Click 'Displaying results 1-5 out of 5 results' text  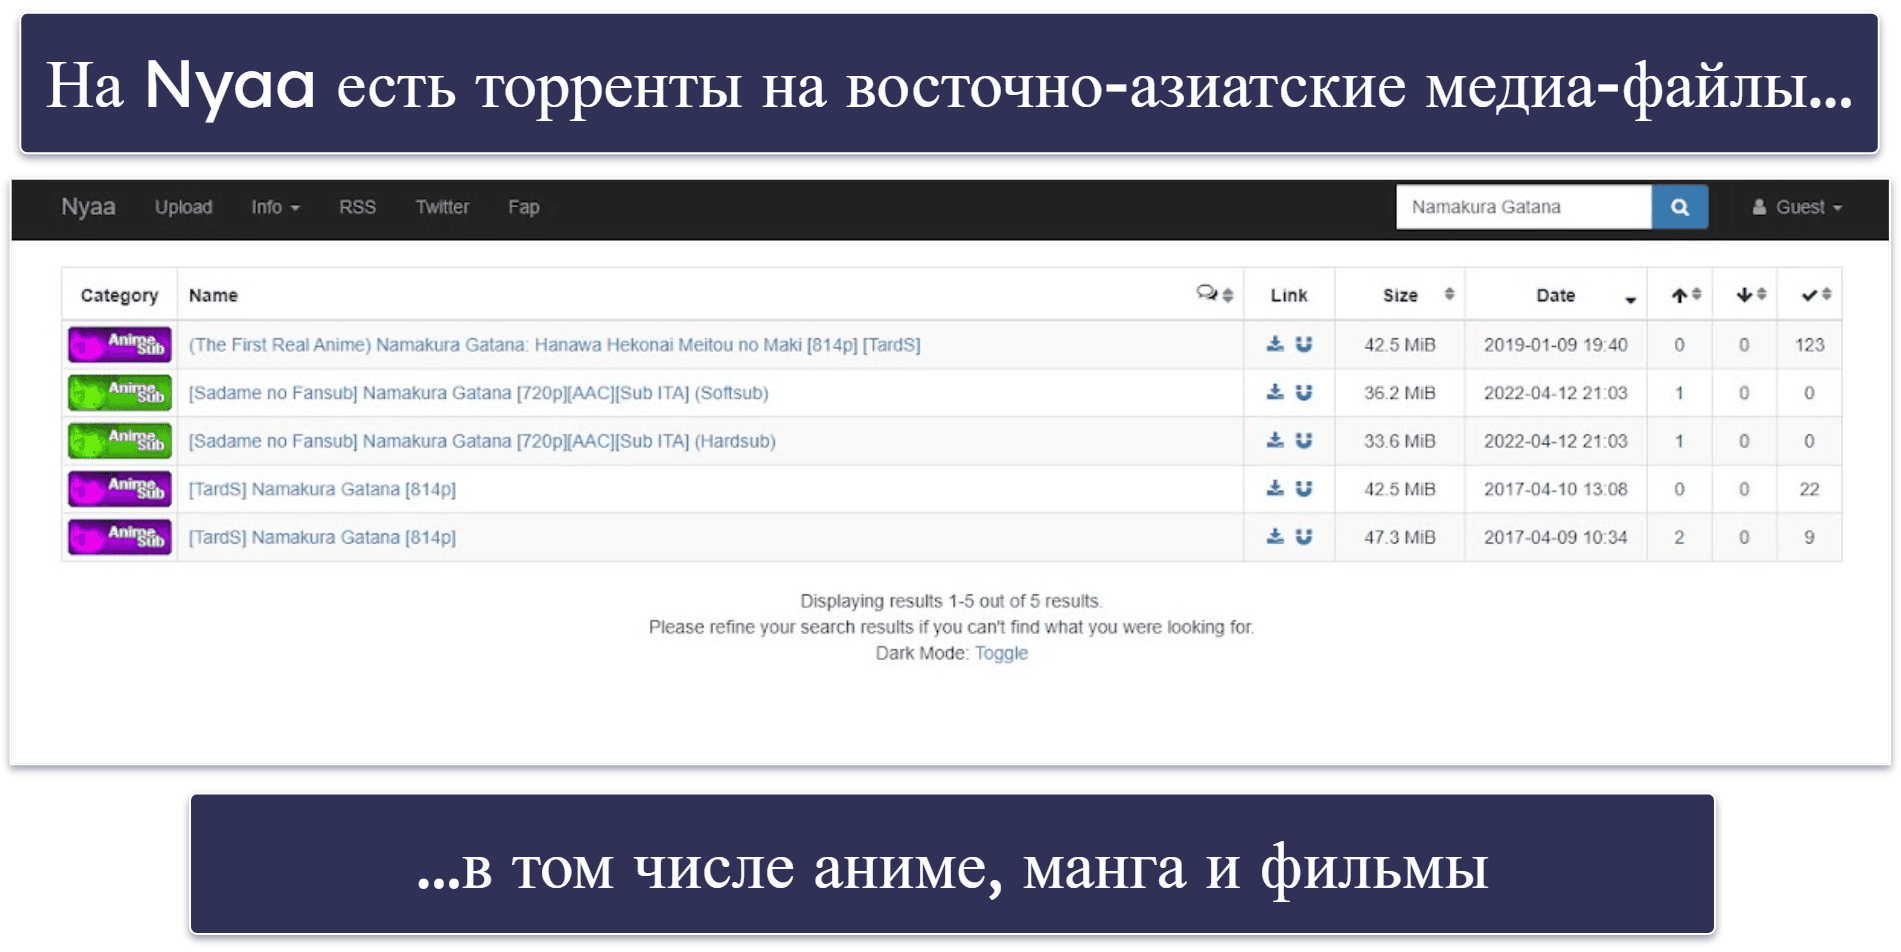click(x=951, y=601)
